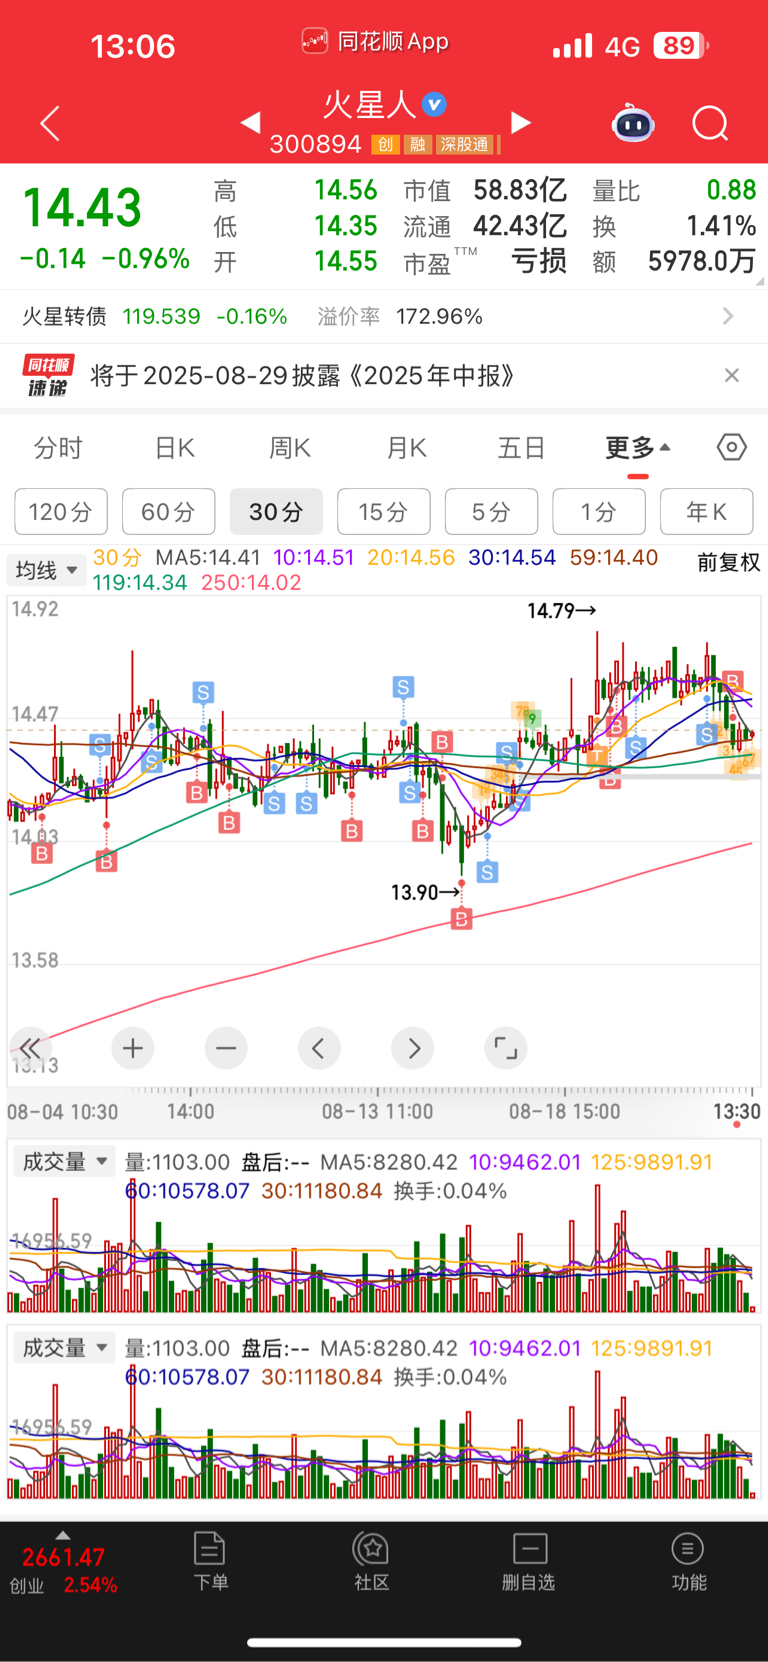Move the chart right with the right chevron

(413, 1048)
